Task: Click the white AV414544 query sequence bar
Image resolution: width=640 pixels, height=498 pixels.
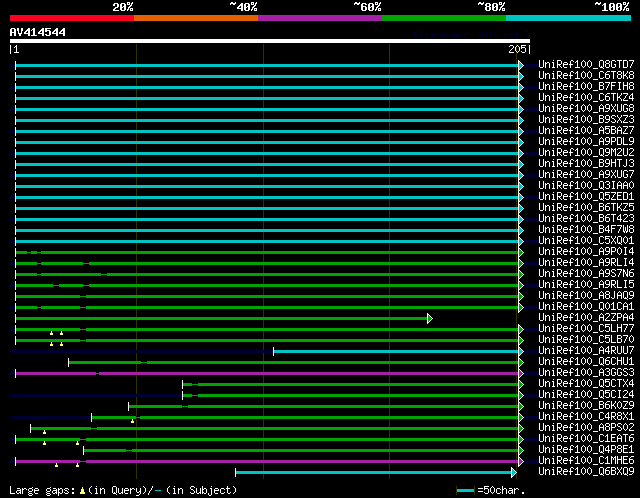Action: 270,41
